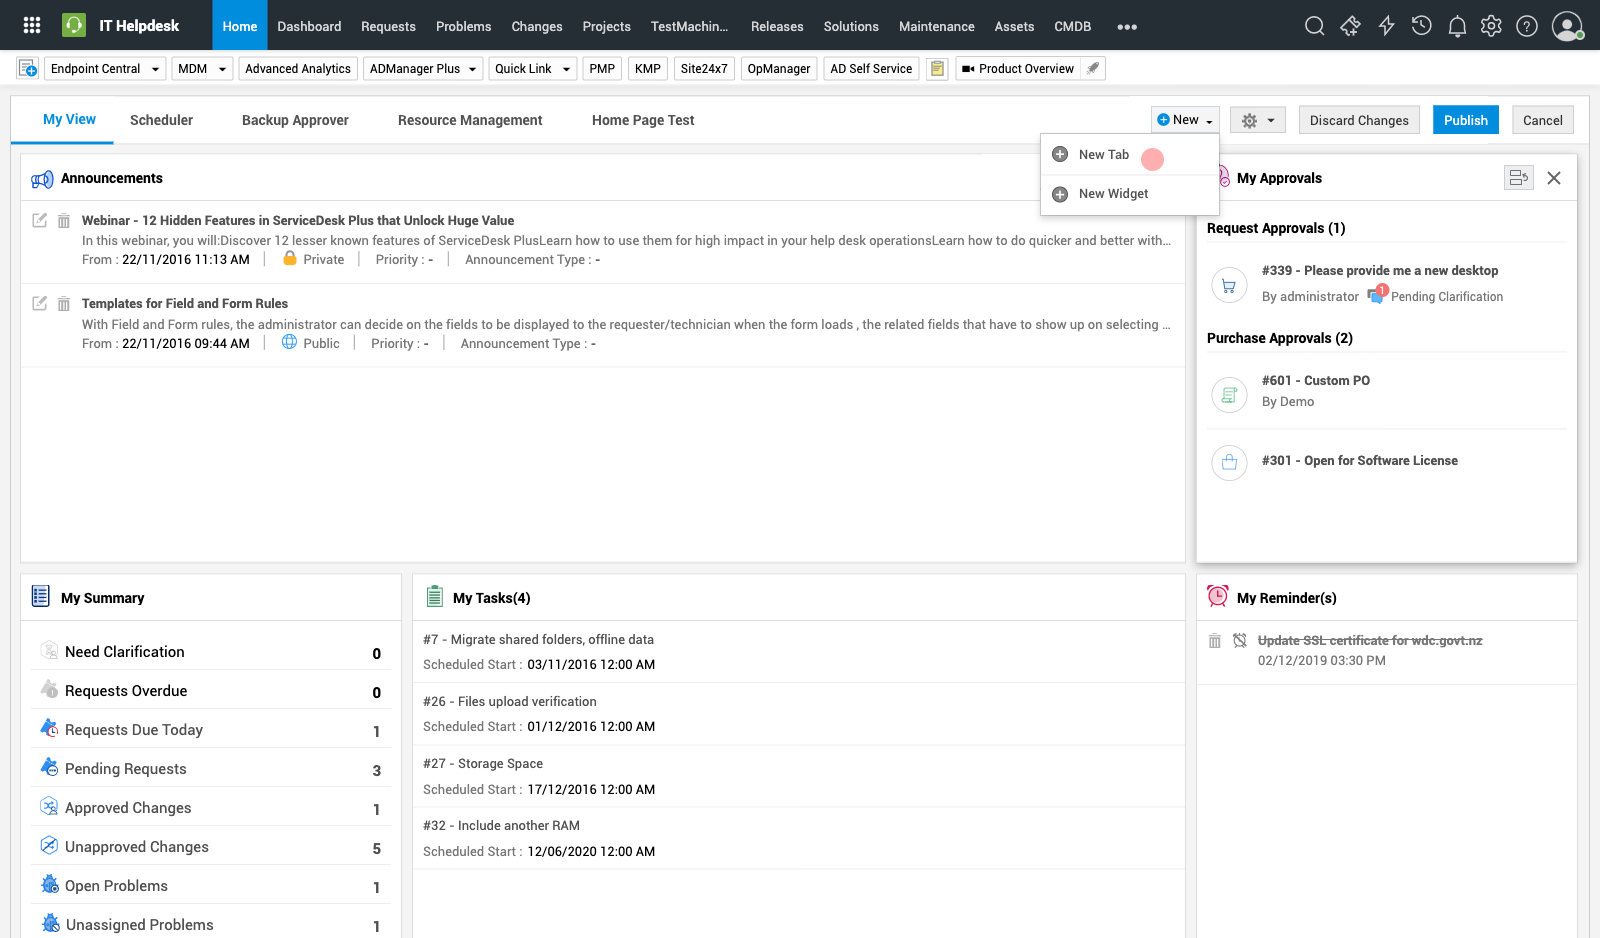
Task: Open the dashboard gear settings dropdown
Action: [x=1257, y=120]
